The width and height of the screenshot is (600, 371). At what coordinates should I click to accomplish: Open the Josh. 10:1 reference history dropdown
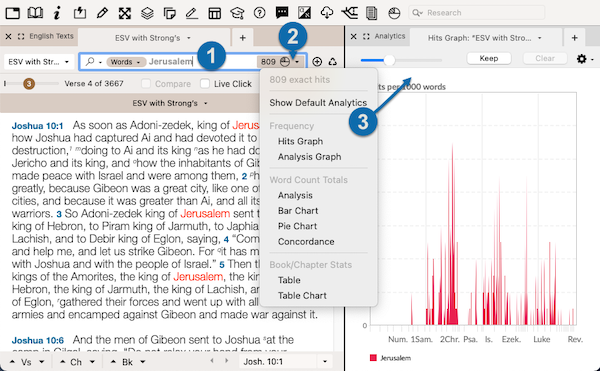click(325, 361)
